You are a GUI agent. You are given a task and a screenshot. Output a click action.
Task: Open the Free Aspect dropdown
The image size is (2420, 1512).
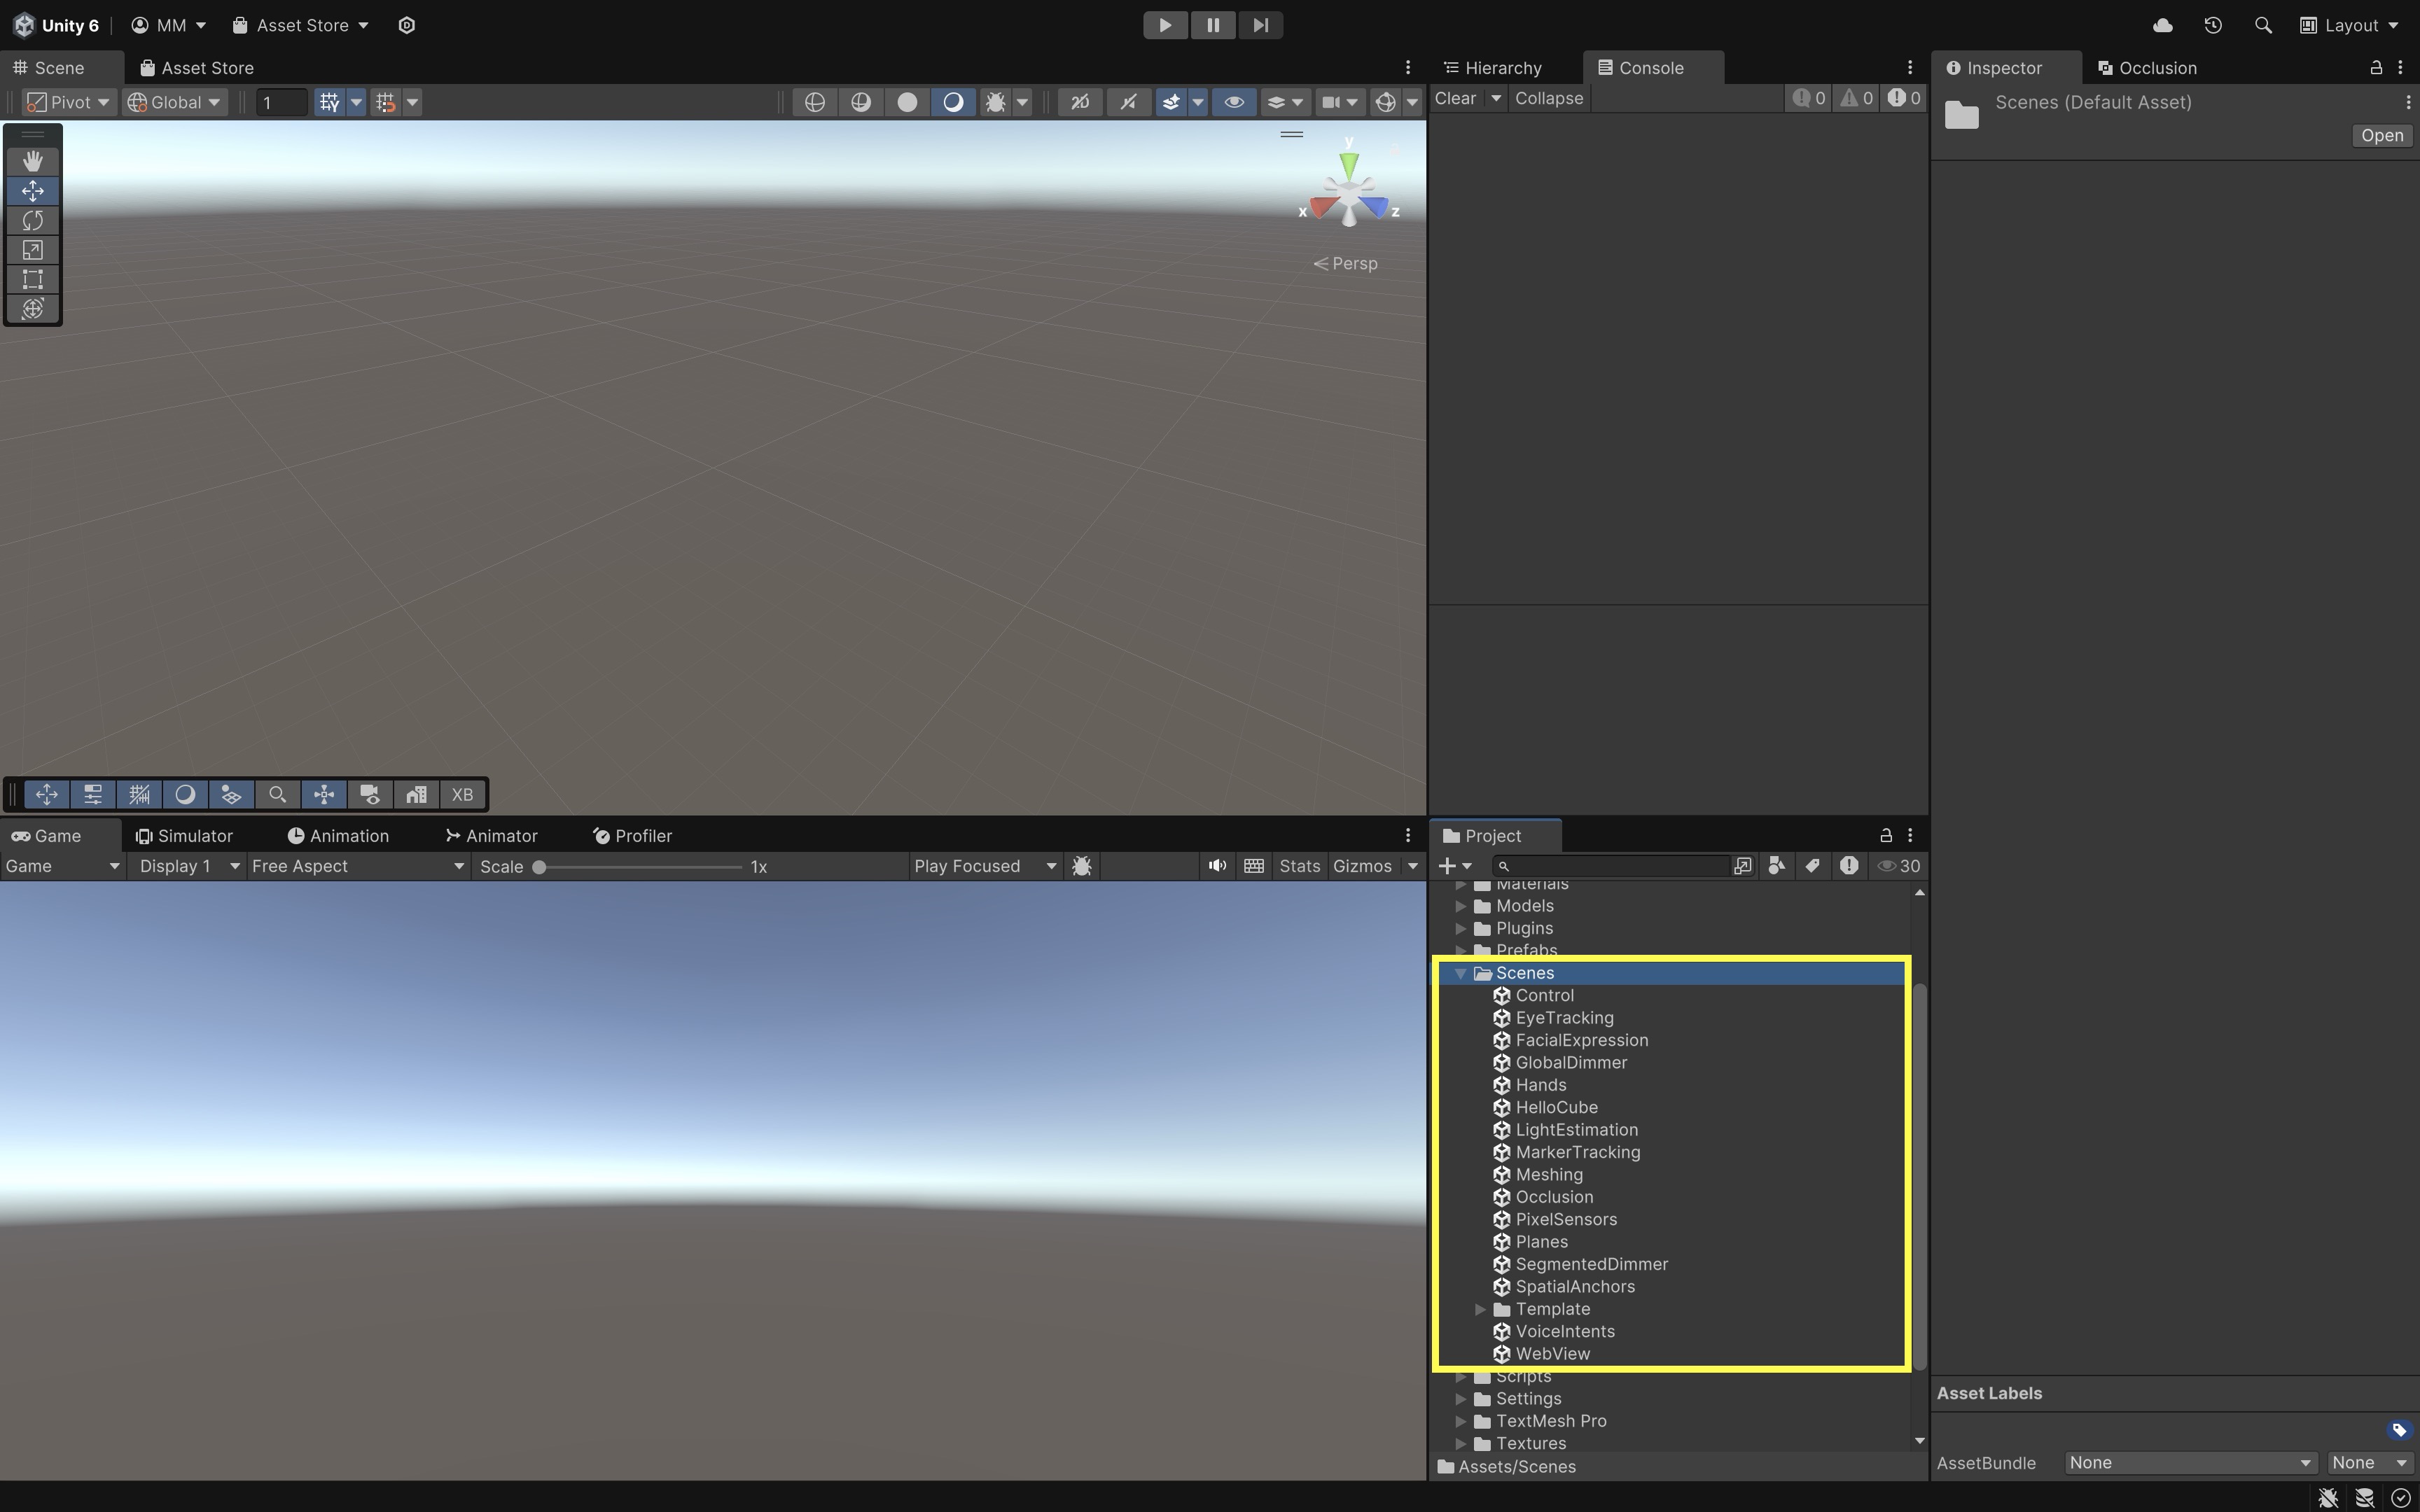pyautogui.click(x=358, y=866)
